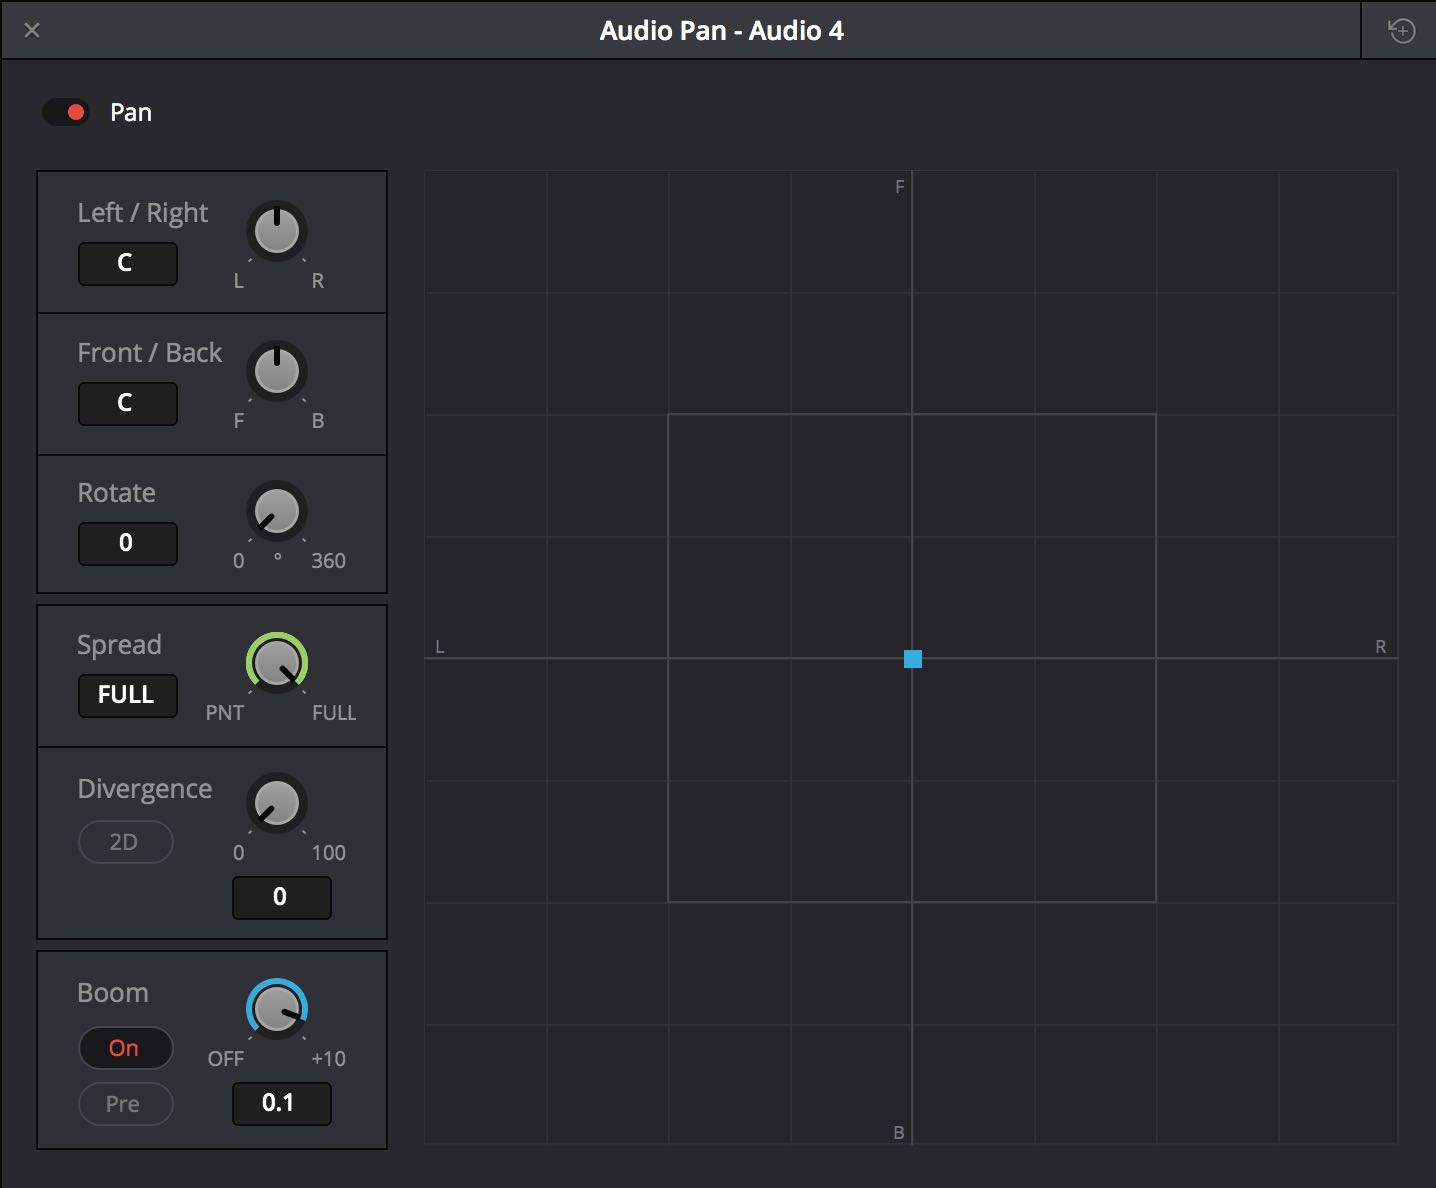The image size is (1436, 1188).
Task: Click the blue pan position handle
Action: (x=913, y=659)
